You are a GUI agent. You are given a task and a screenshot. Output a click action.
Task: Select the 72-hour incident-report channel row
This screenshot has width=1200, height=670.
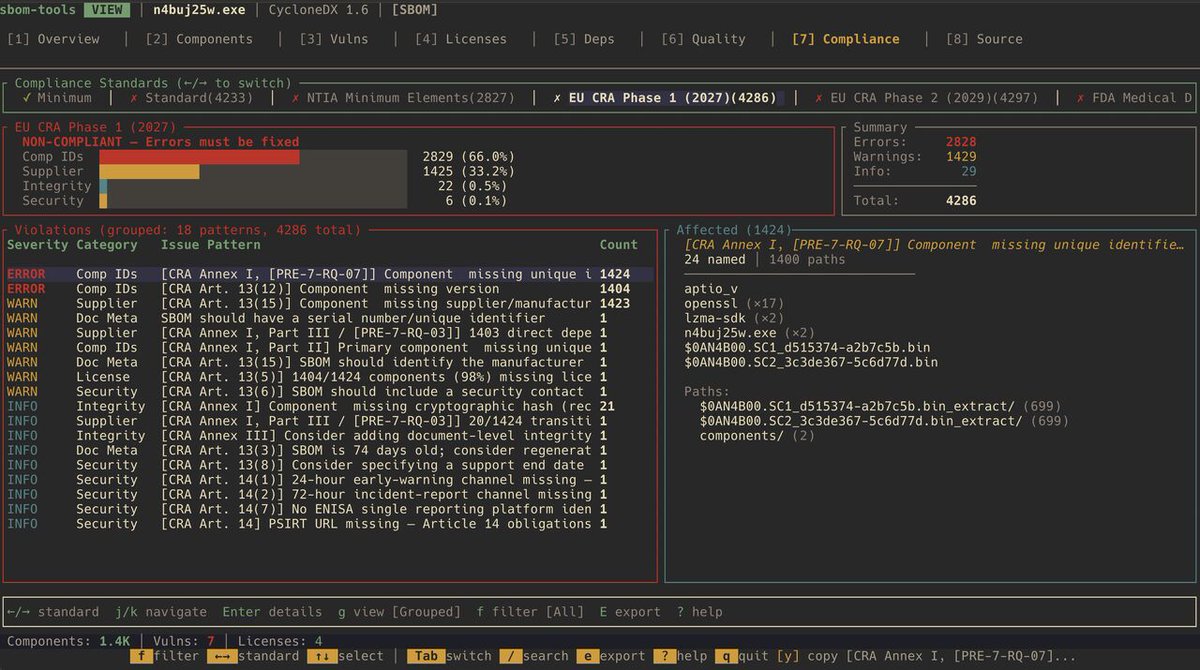click(329, 495)
